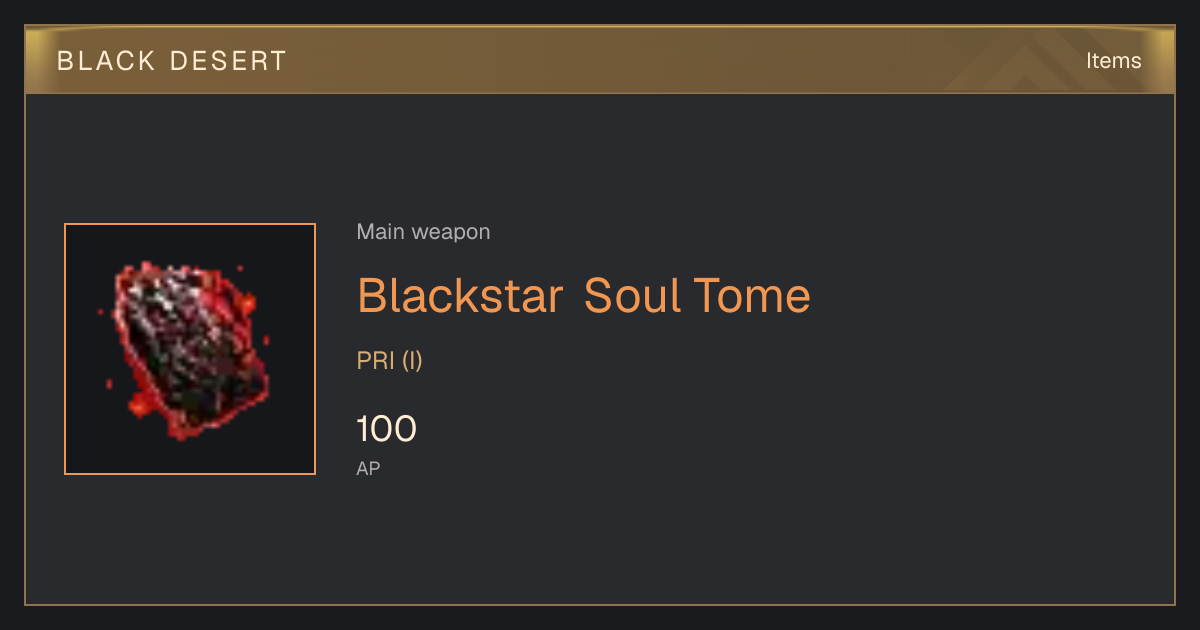Click the word Tome in item title

point(752,296)
